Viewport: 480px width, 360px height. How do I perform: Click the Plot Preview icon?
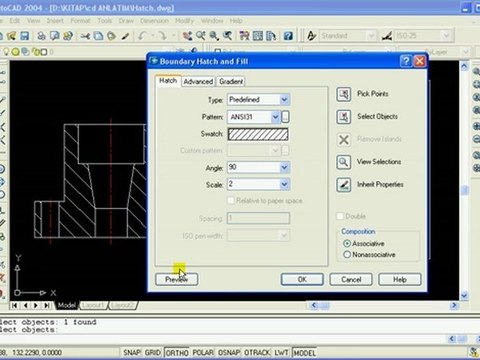[54, 36]
